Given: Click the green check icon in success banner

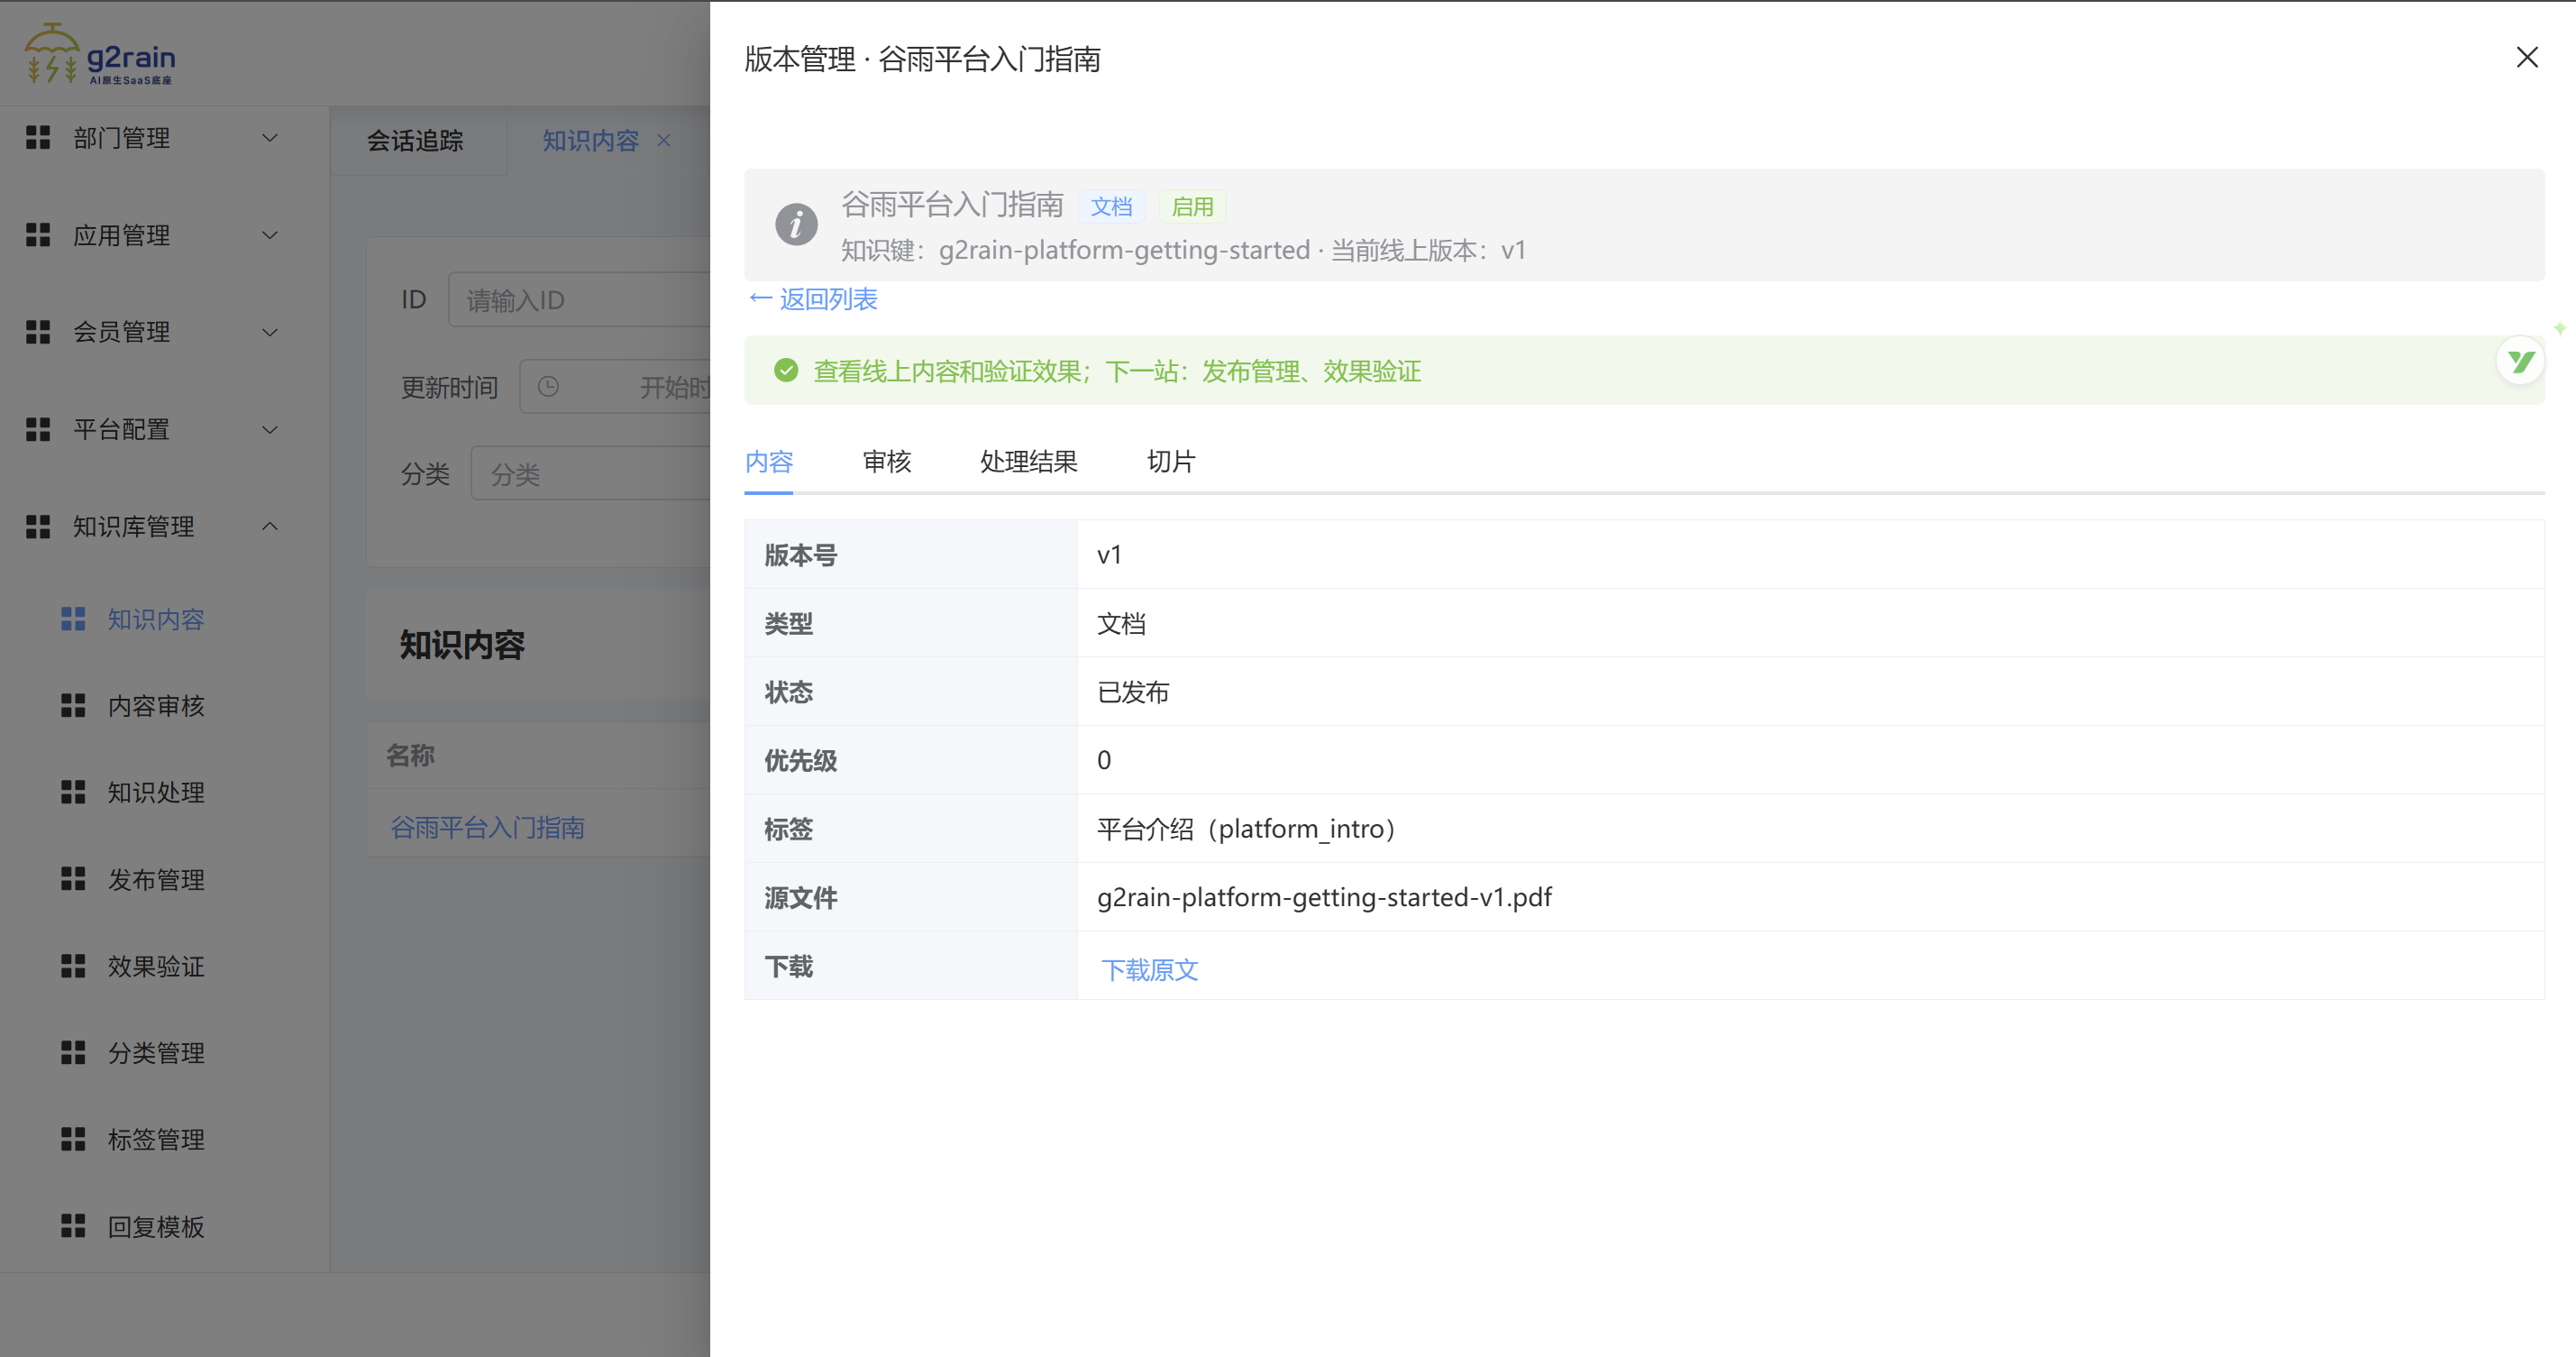Looking at the screenshot, I should (786, 371).
